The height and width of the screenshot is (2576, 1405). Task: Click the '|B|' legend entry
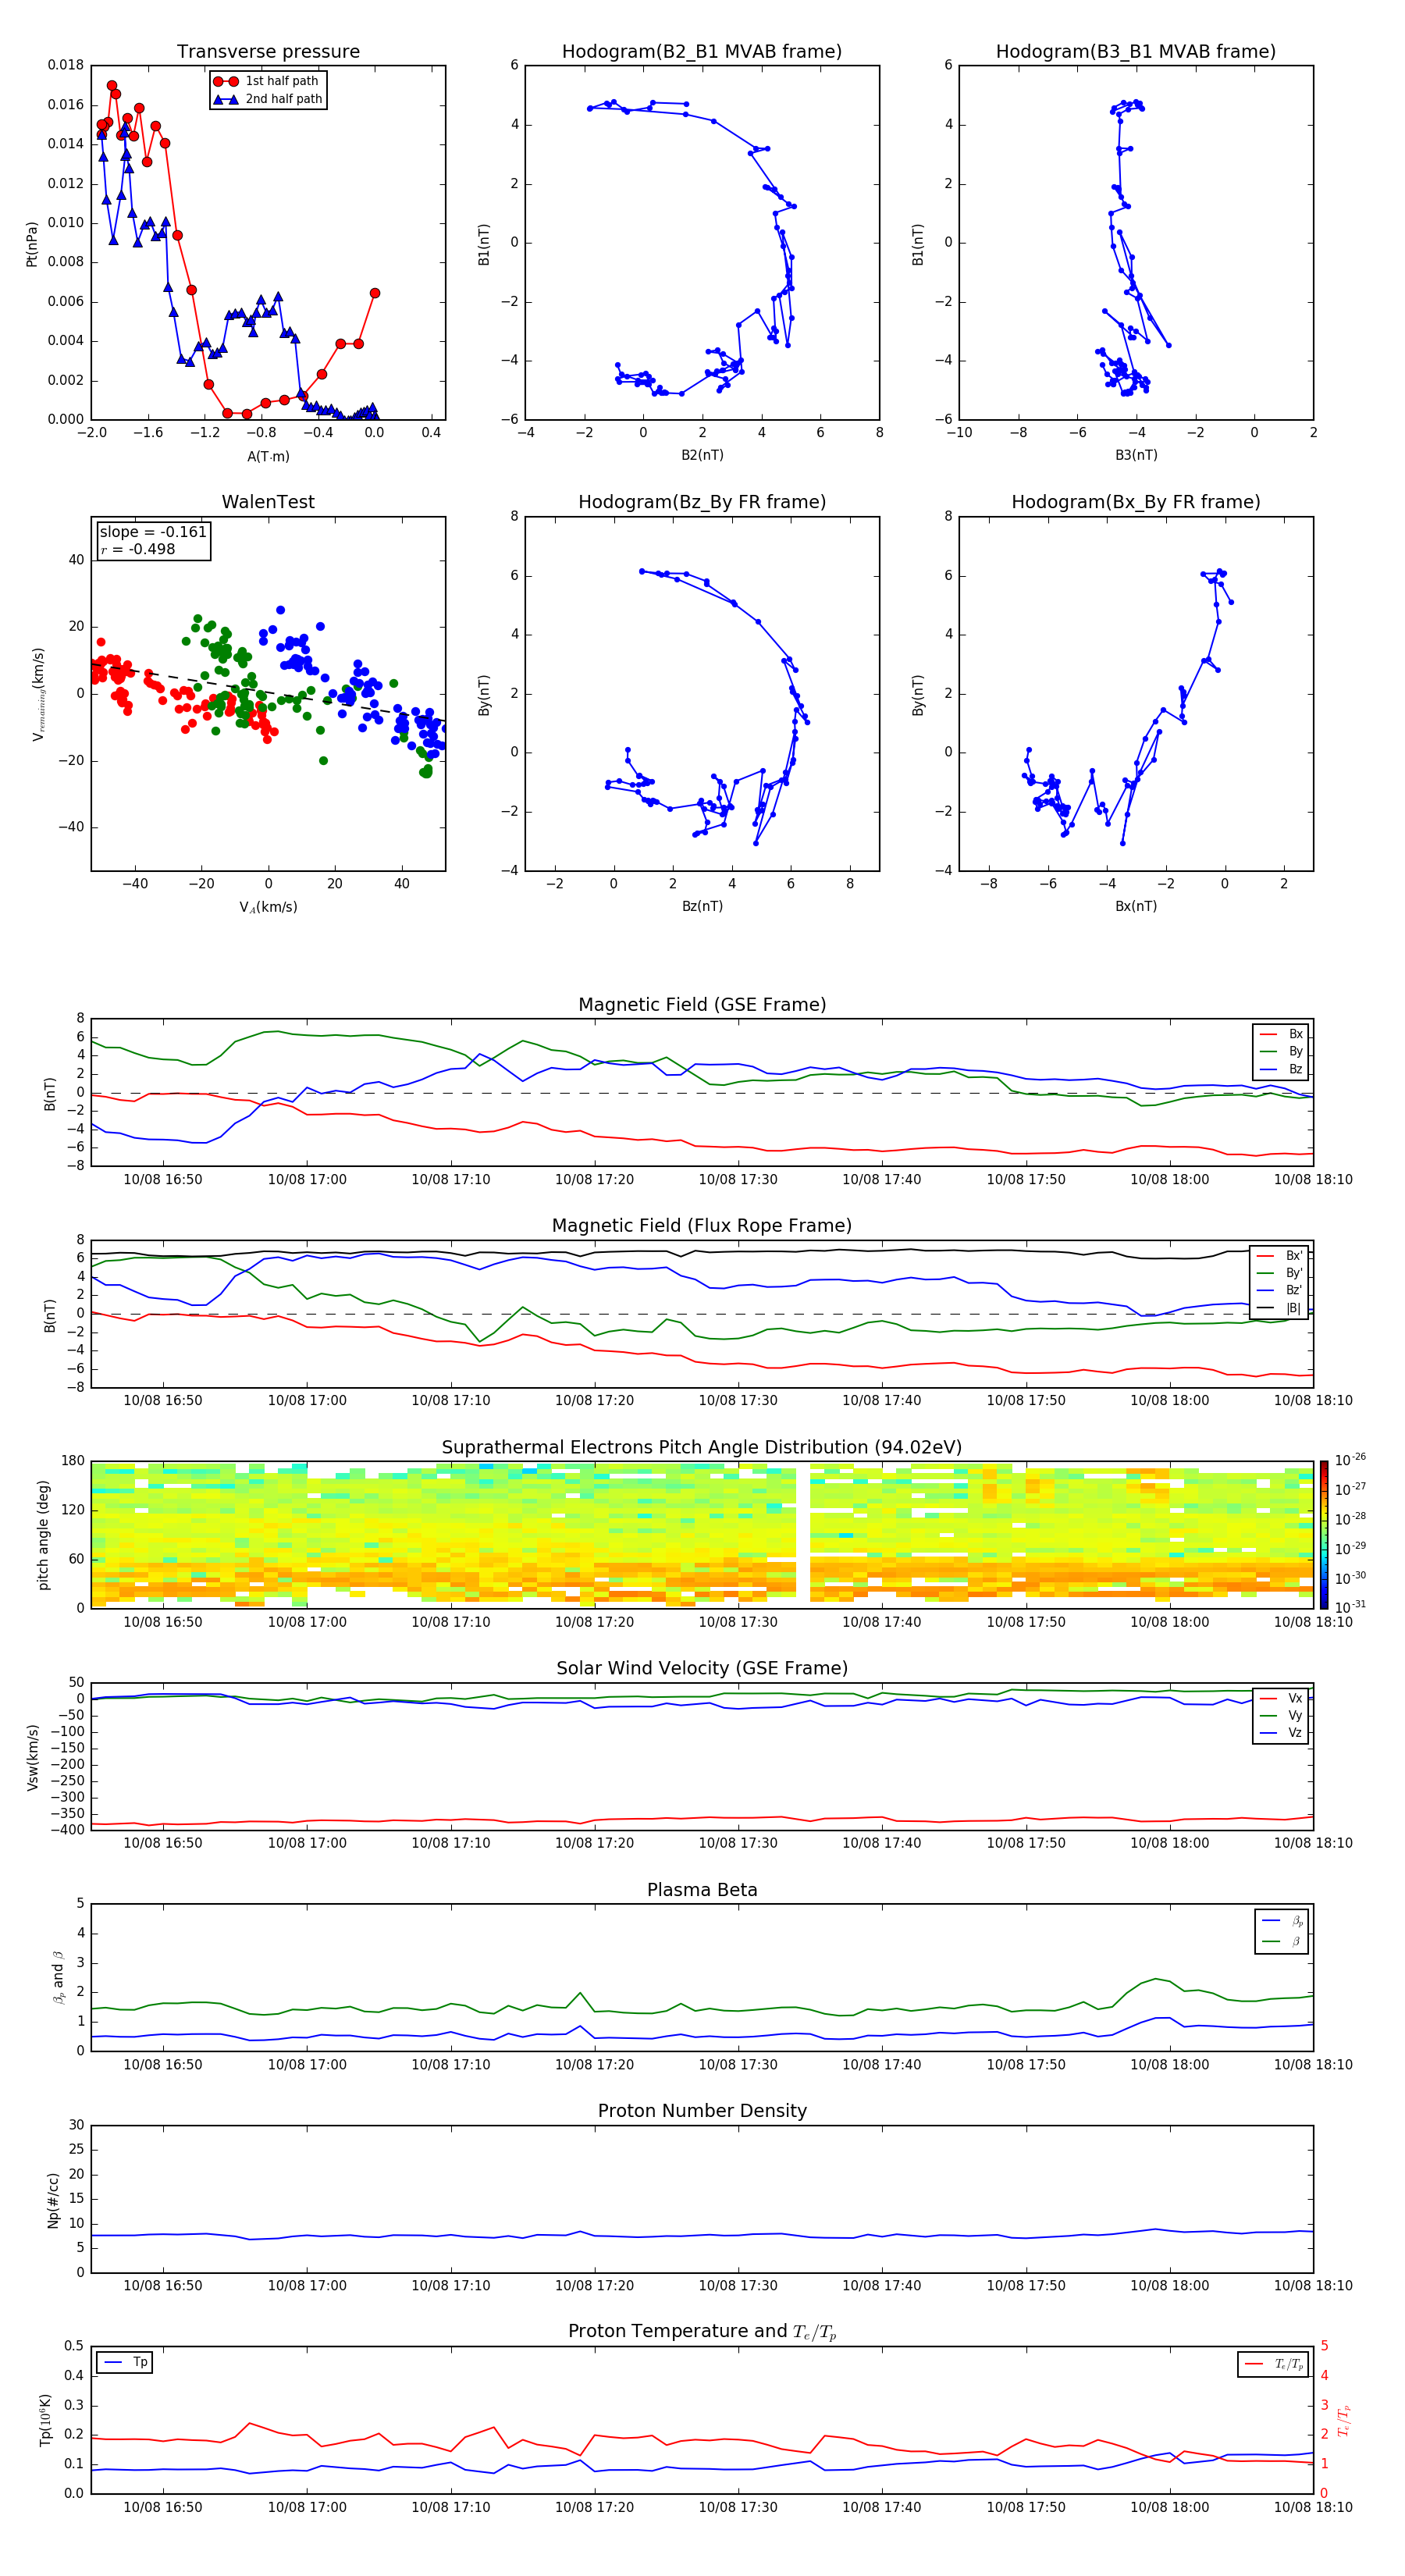tap(1281, 1308)
